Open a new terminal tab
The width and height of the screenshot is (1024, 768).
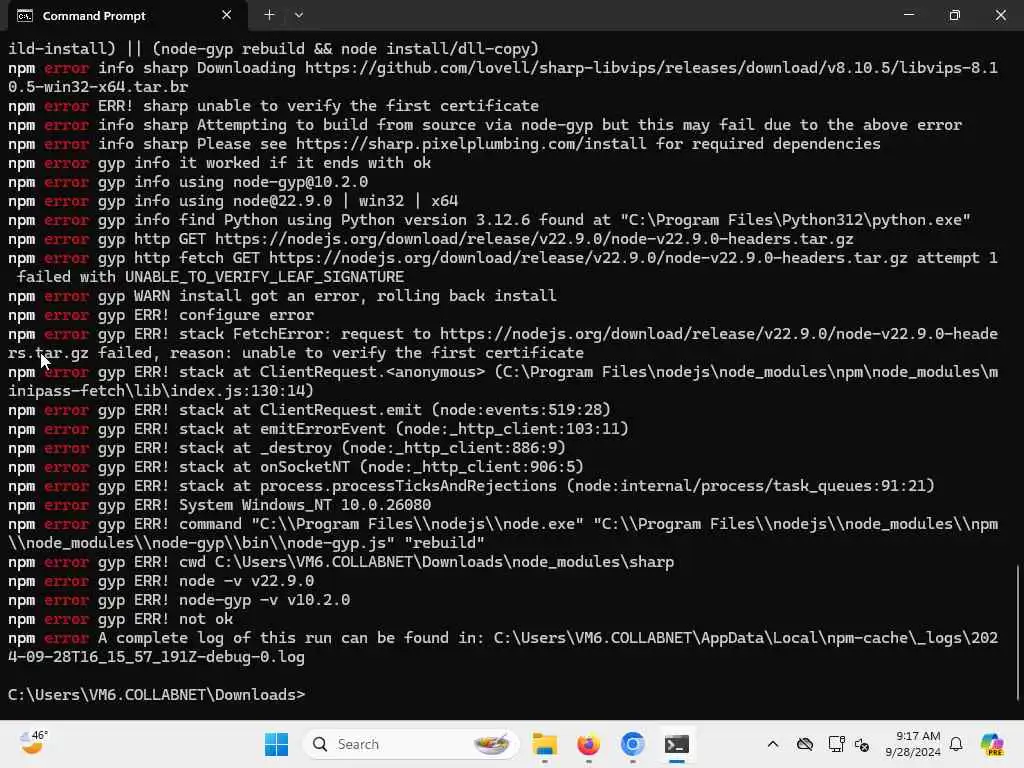269,15
